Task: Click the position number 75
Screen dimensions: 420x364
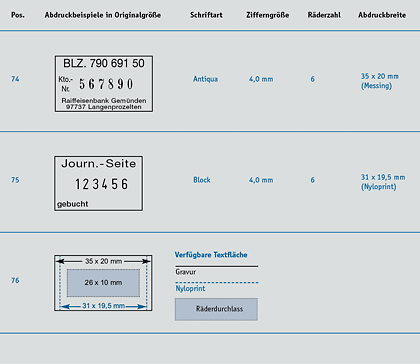Action: 15,180
